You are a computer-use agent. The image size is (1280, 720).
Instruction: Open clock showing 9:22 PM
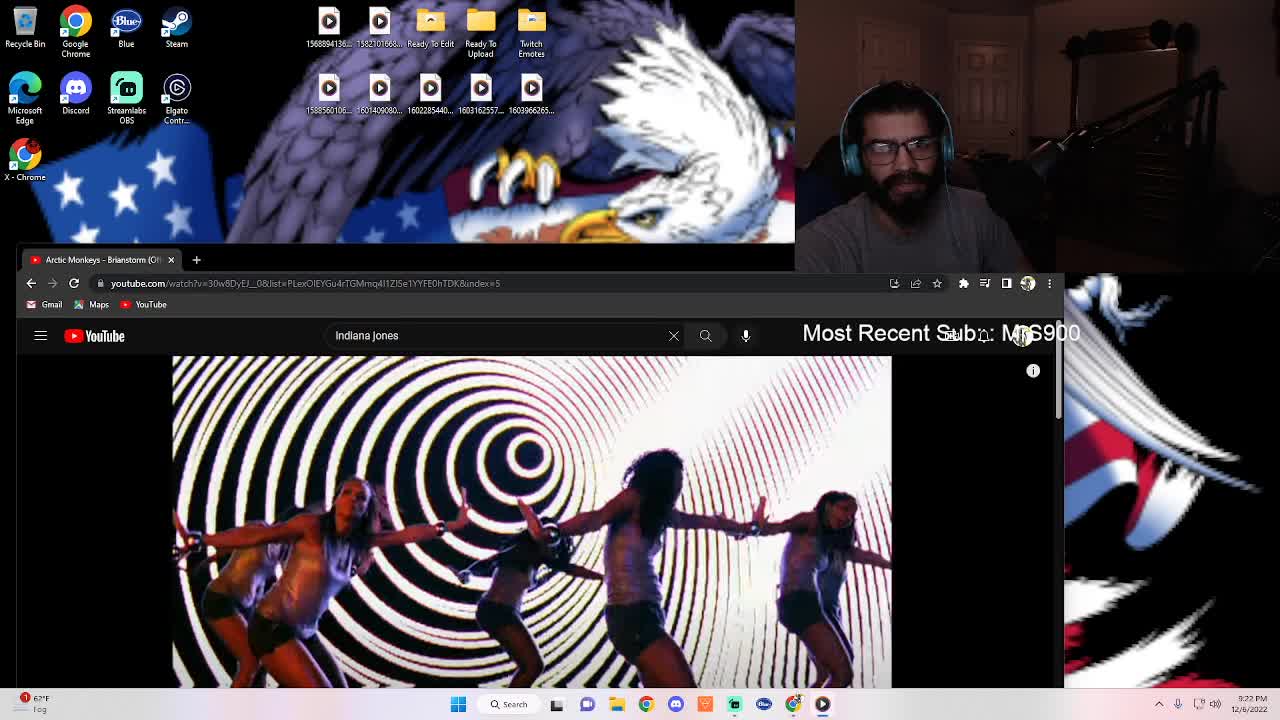point(1251,704)
